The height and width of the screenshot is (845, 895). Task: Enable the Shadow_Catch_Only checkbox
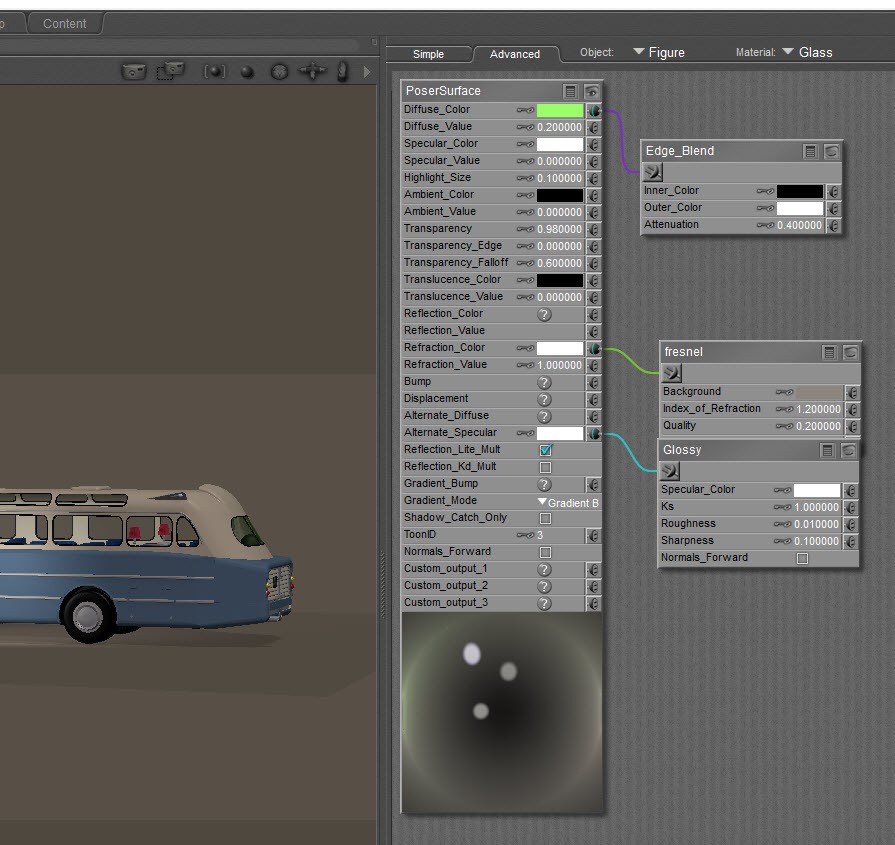(546, 518)
